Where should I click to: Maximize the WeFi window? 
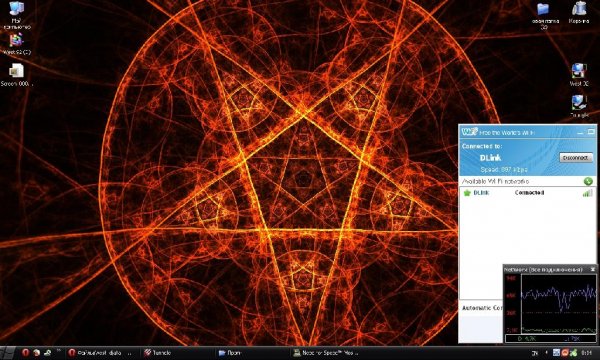point(591,132)
